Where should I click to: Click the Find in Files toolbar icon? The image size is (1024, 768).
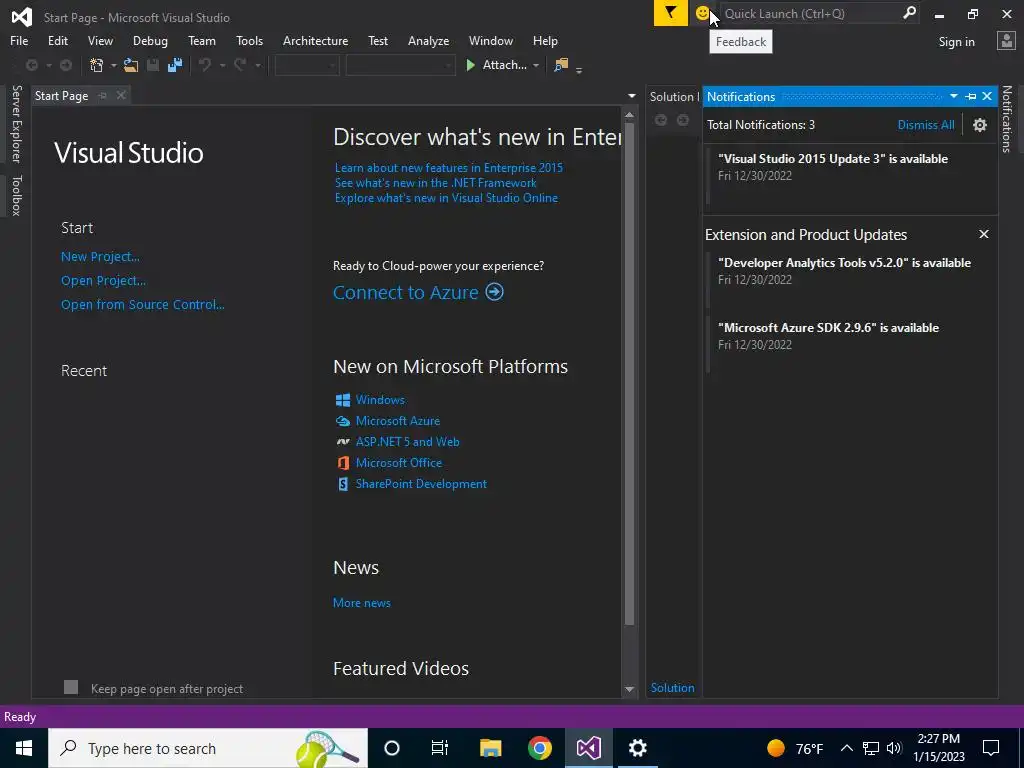pyautogui.click(x=561, y=65)
